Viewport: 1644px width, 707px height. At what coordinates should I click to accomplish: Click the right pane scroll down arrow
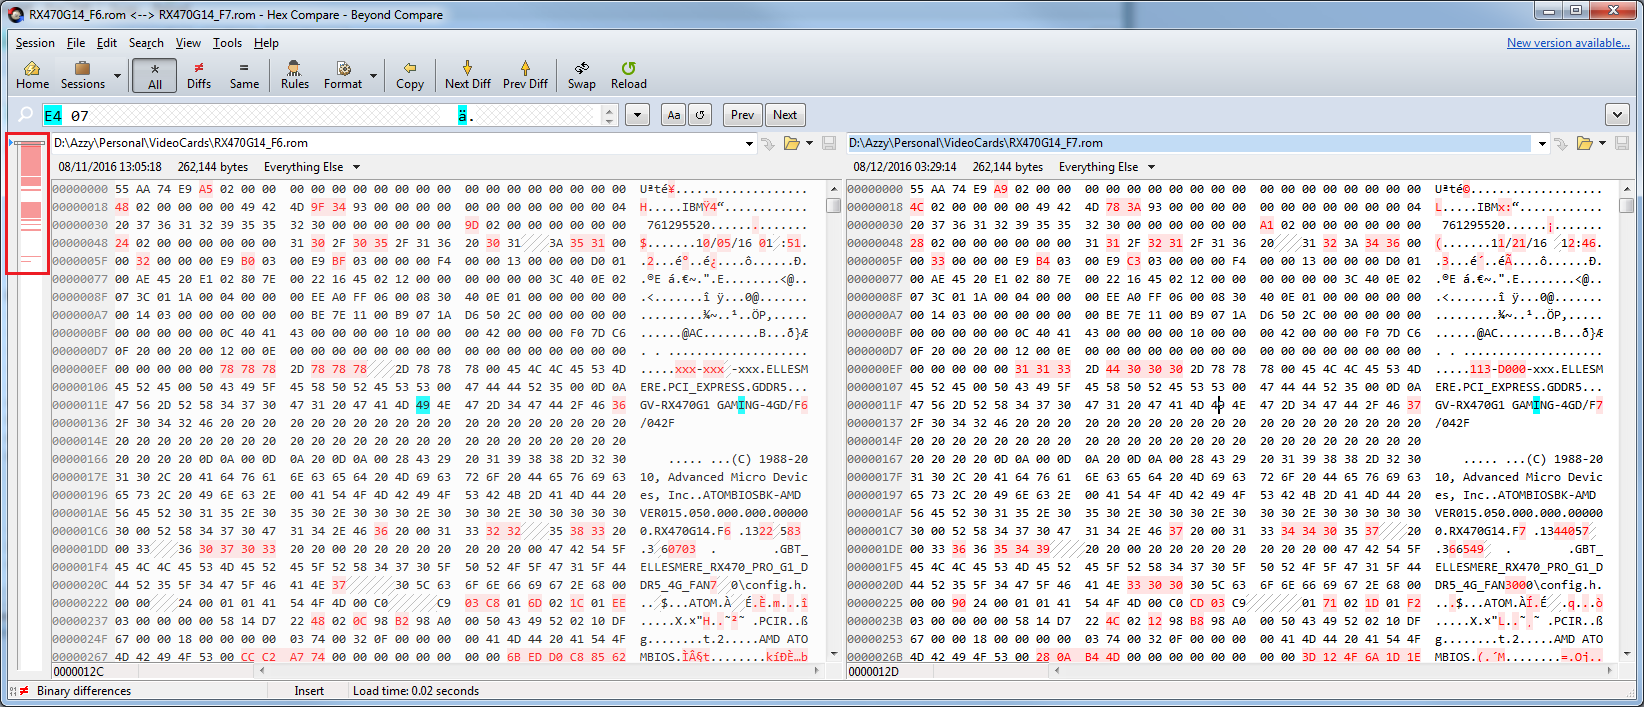(x=1627, y=654)
